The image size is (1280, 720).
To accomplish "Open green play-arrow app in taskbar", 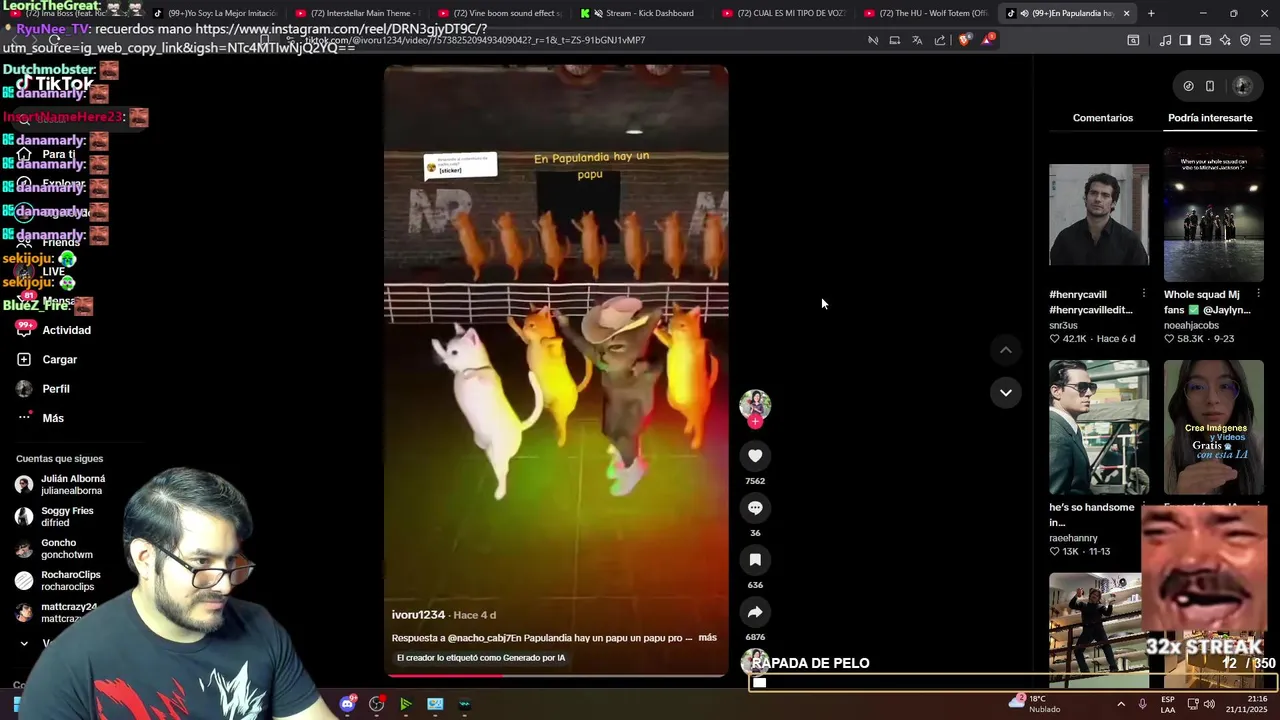I will [x=405, y=704].
